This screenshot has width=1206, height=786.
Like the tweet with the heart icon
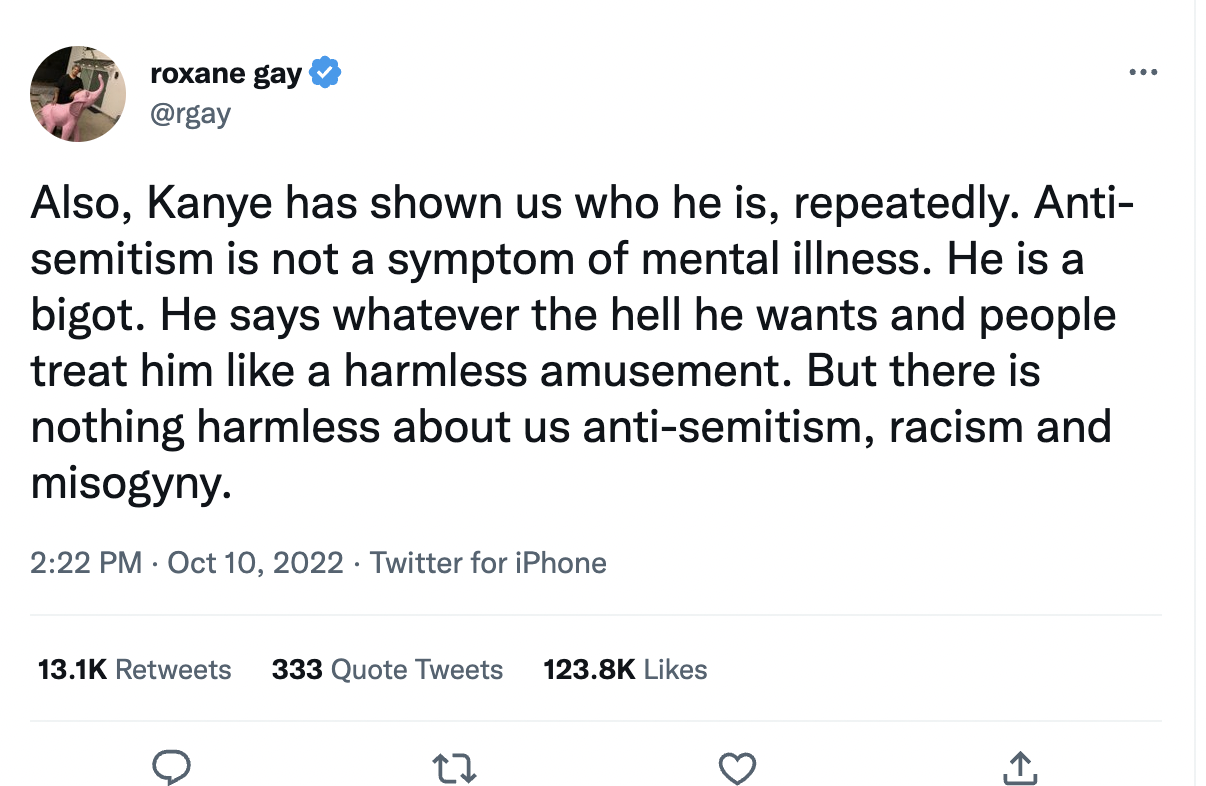pyautogui.click(x=736, y=768)
